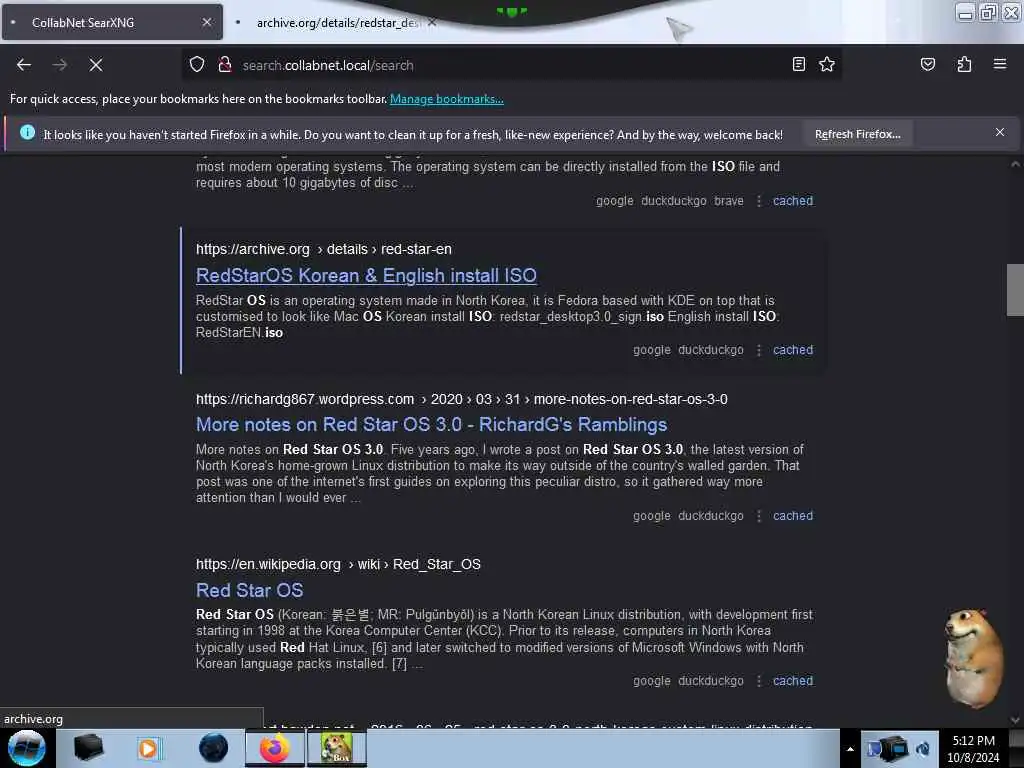Open RedStarOS Korean & English install ISO result
Screen dimensions: 1024x768
[x=366, y=276]
